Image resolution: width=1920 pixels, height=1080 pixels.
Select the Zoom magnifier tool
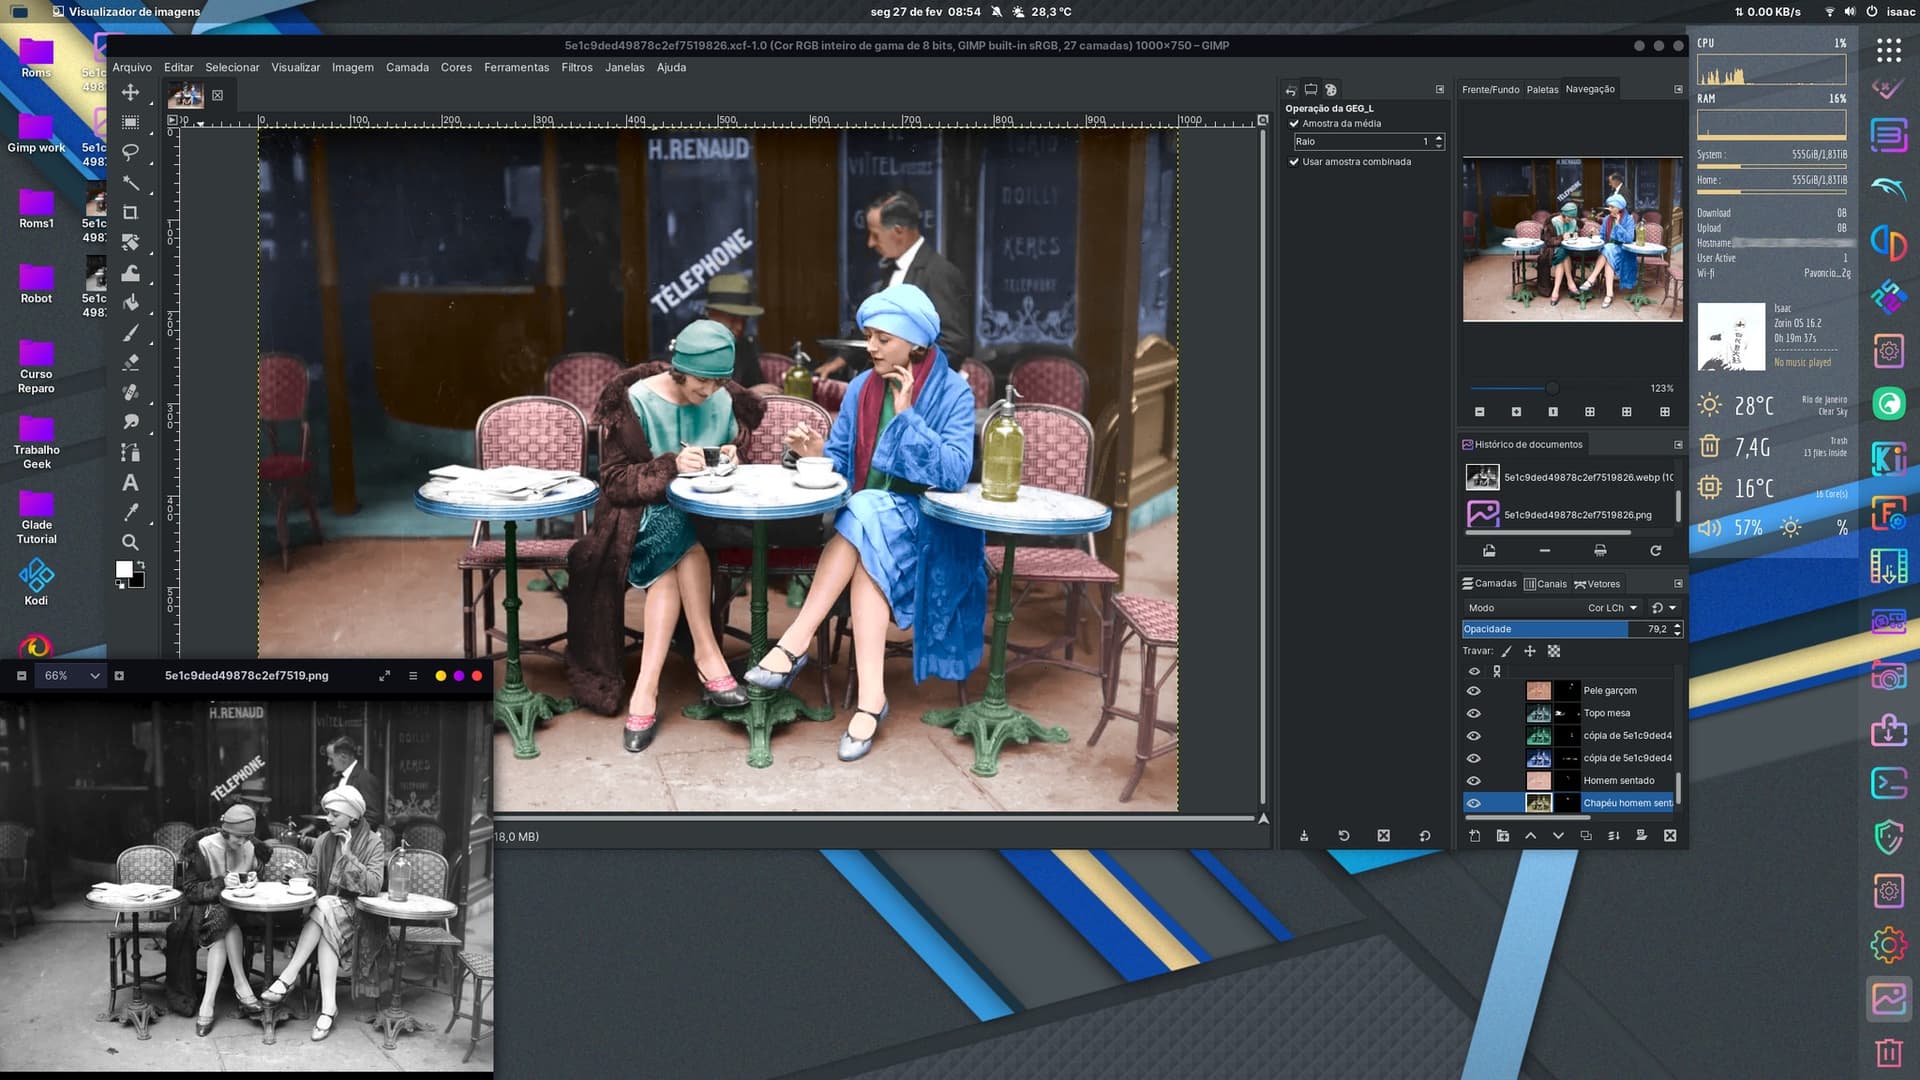(130, 542)
